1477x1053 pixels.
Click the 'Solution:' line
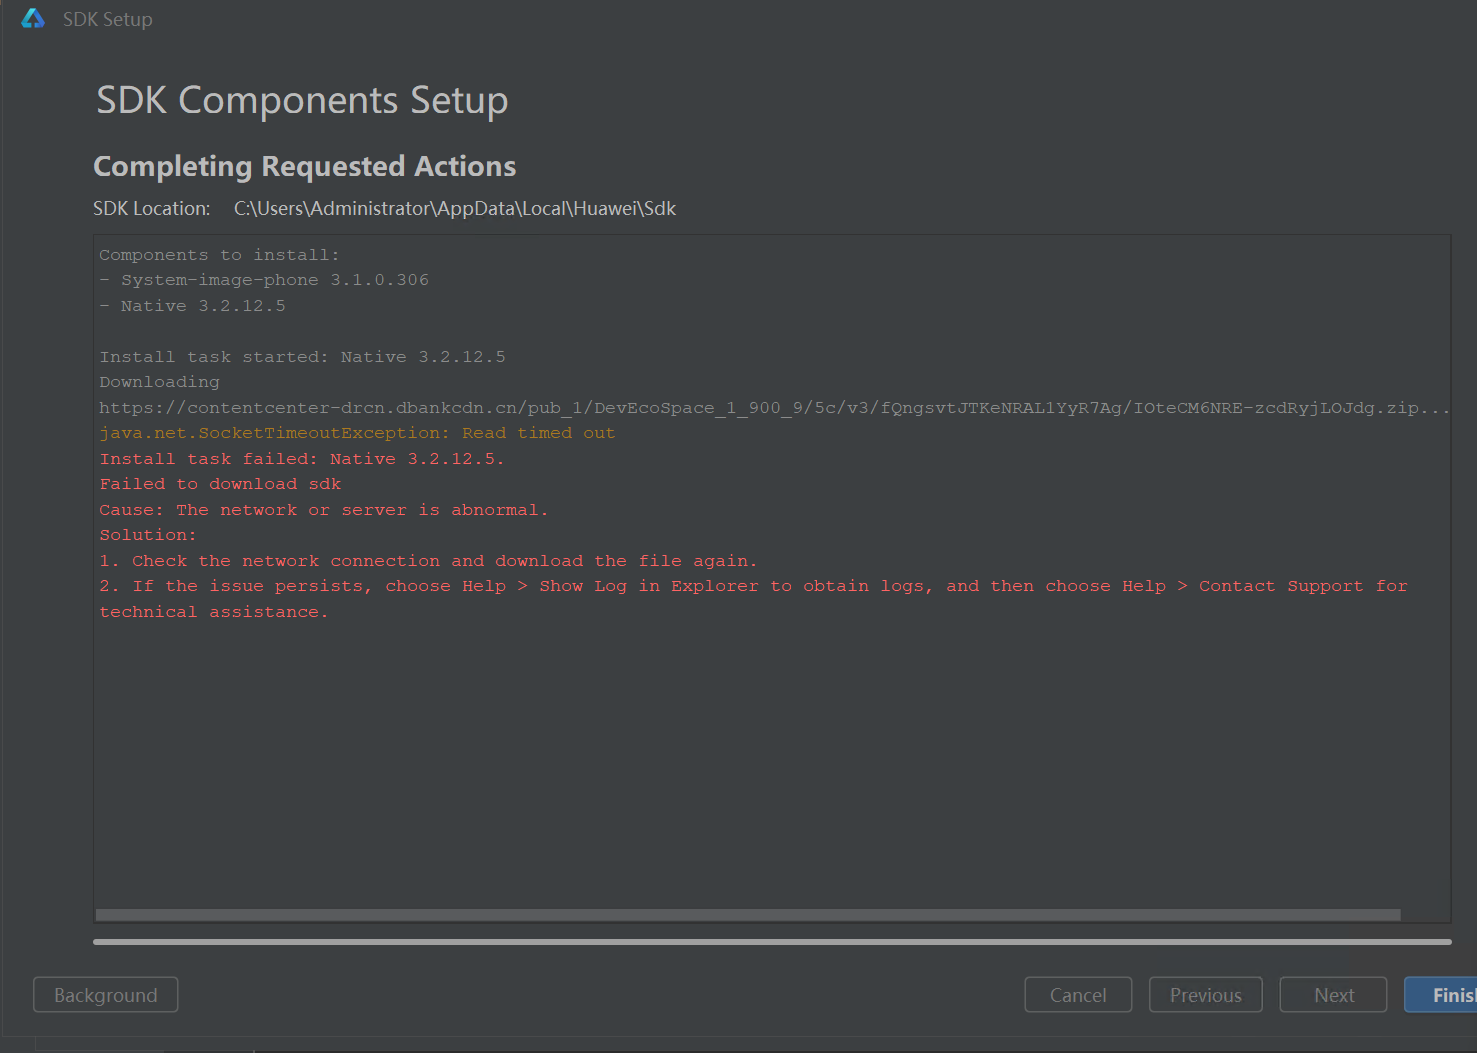pyautogui.click(x=148, y=535)
